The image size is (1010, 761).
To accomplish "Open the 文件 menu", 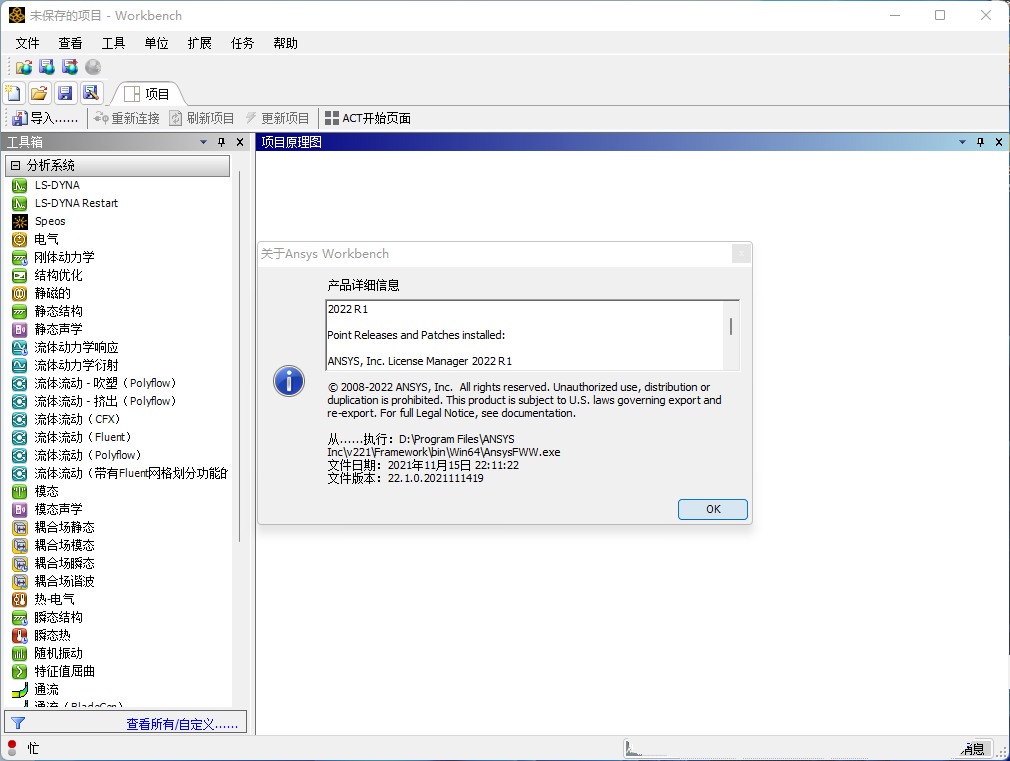I will pos(28,43).
